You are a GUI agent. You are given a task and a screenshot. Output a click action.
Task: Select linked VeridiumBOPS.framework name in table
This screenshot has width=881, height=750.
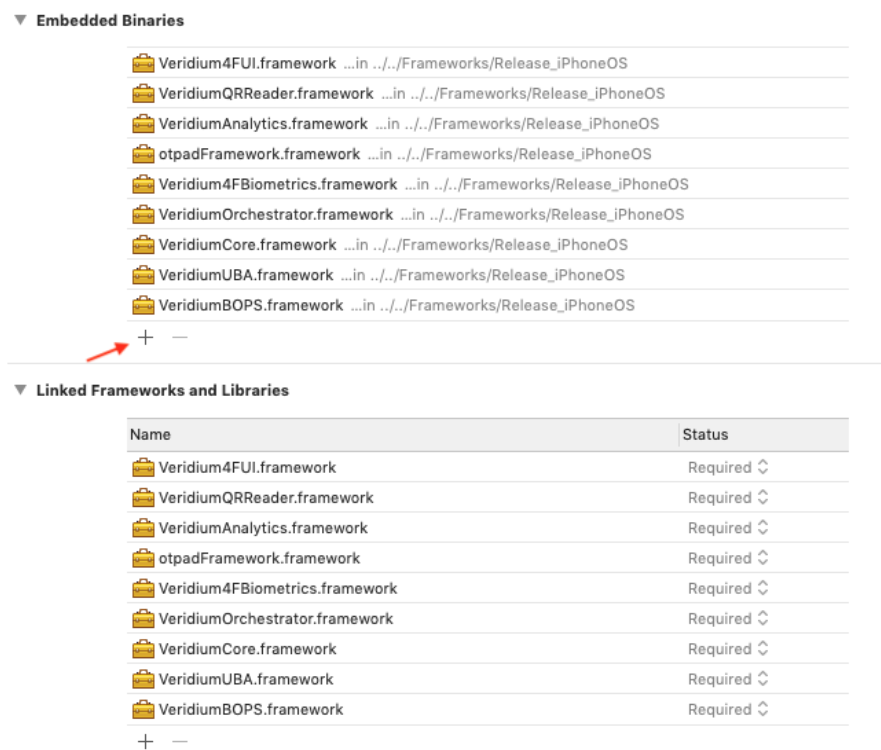(251, 710)
